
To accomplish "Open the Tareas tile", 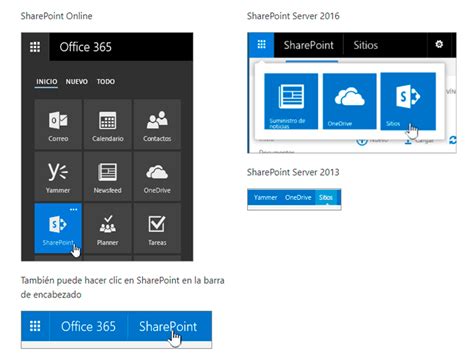I will (x=157, y=228).
